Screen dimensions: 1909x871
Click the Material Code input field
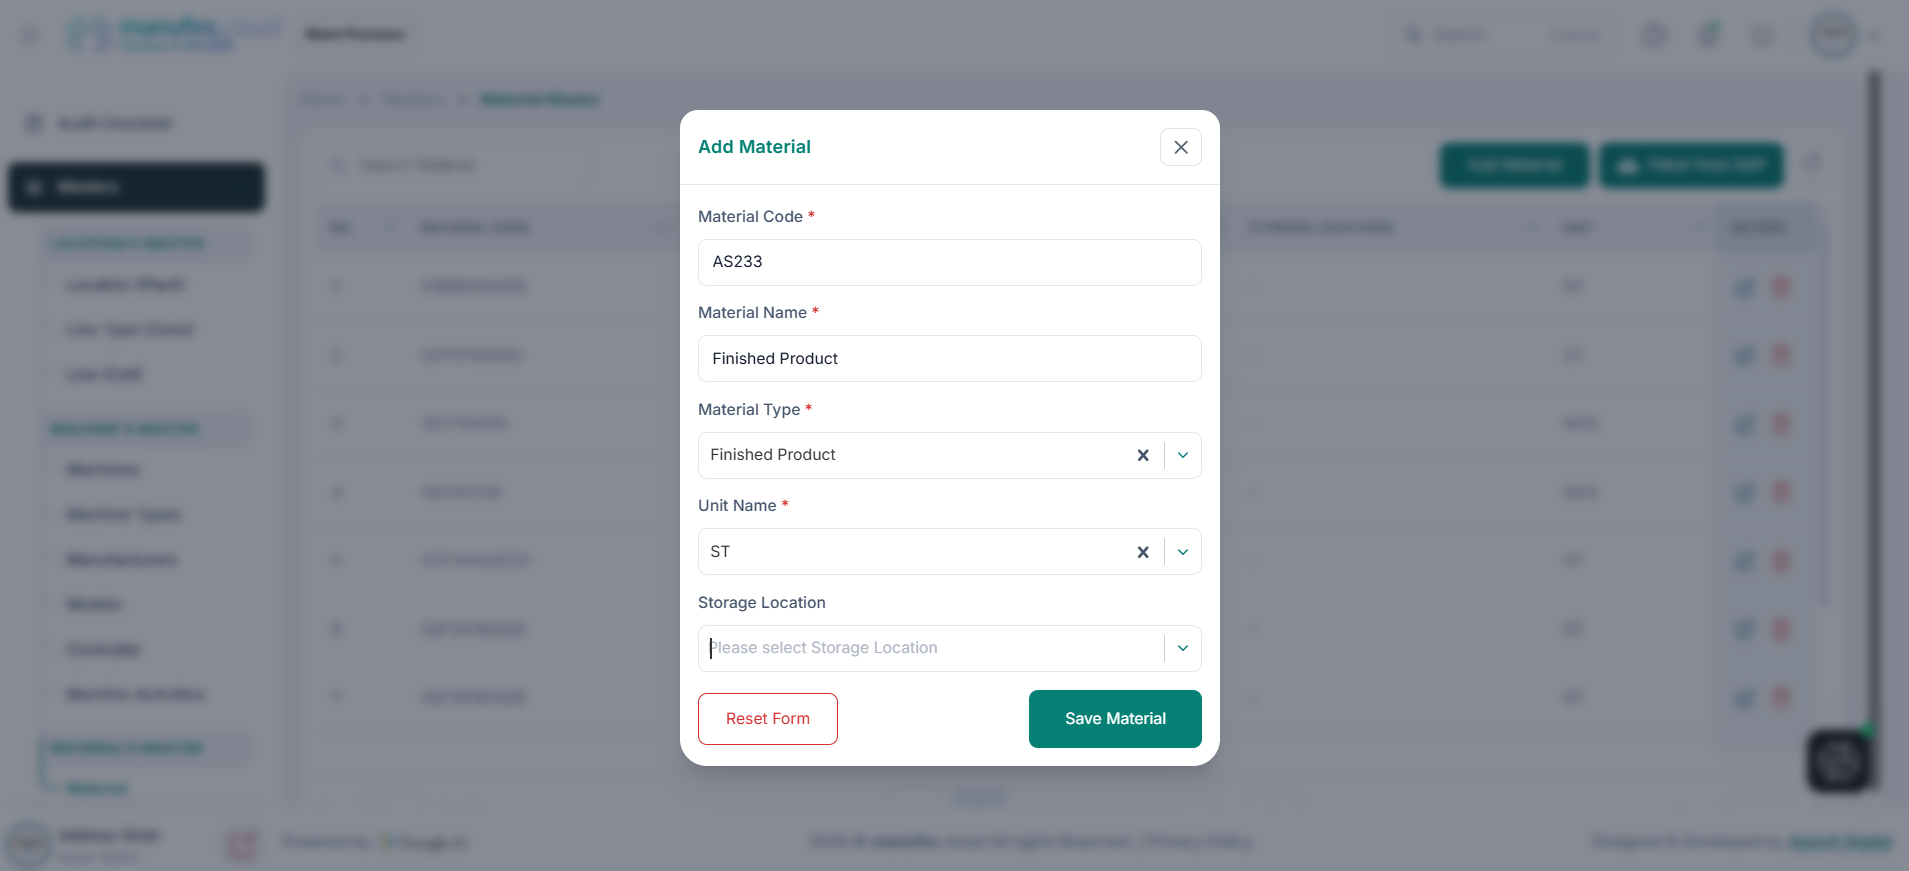tap(949, 262)
